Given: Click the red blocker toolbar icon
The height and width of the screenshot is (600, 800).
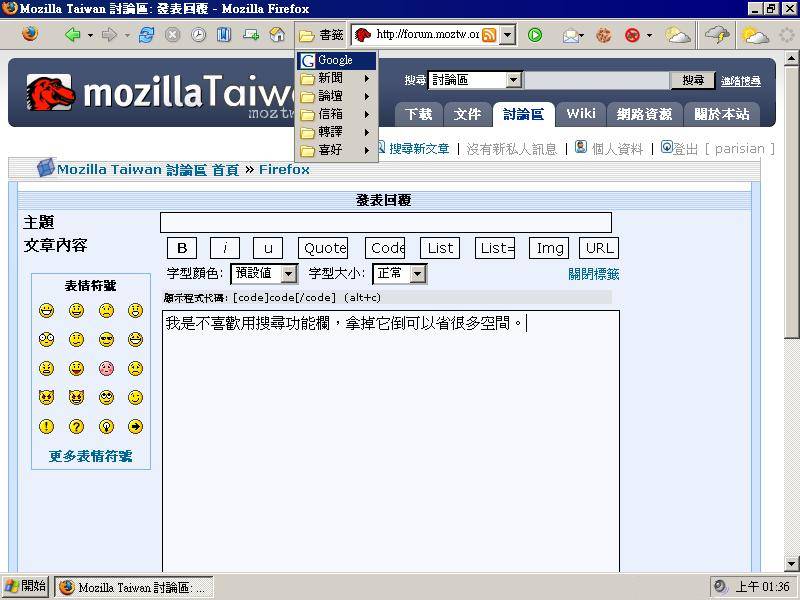Looking at the screenshot, I should coord(632,35).
